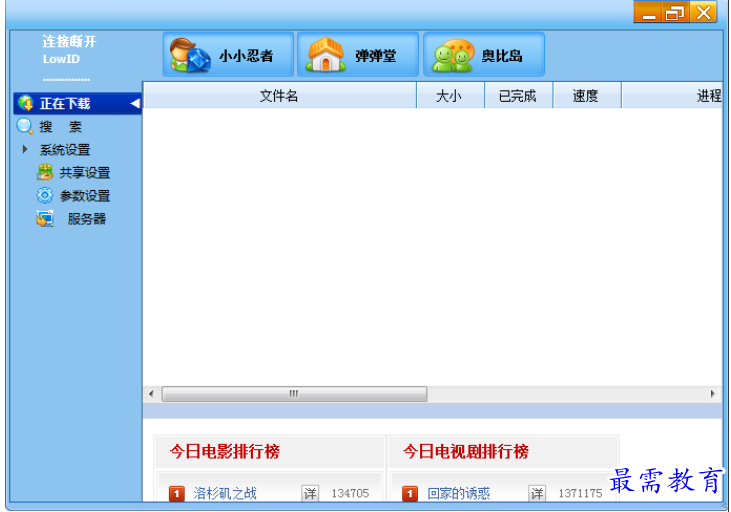Open 服务器 in the sidebar
The image size is (731, 512).
(x=86, y=219)
